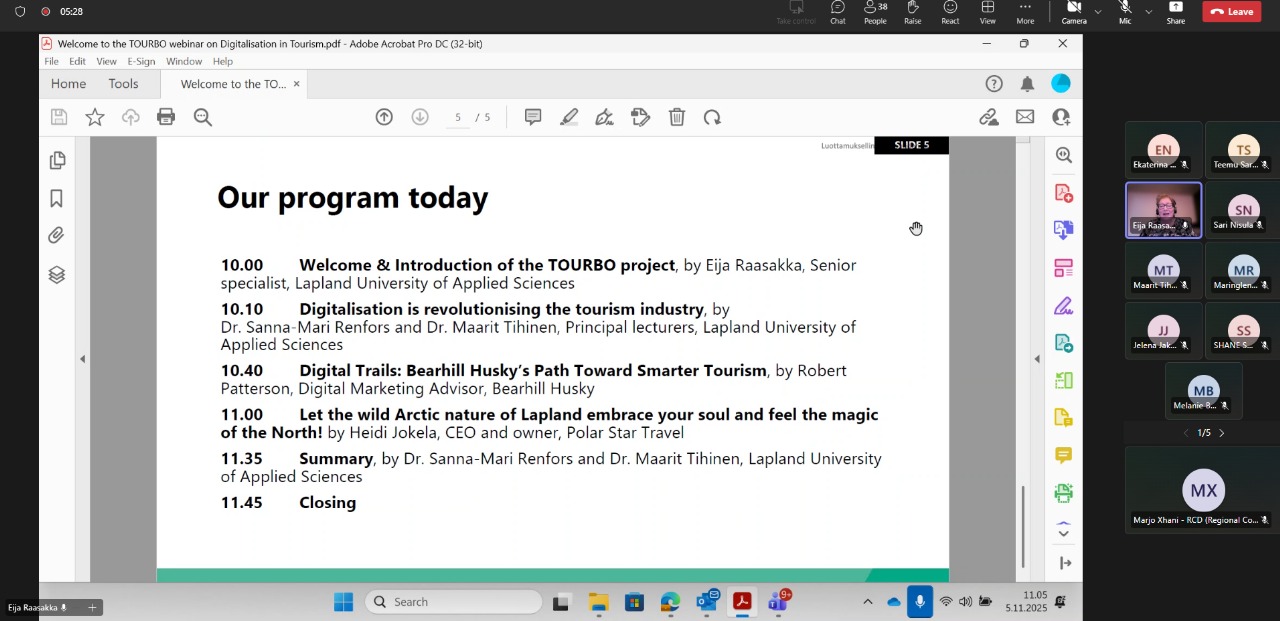The image size is (1280, 621).
Task: Click the PDF vertical scrollbar thumb
Action: pyautogui.click(x=1023, y=525)
